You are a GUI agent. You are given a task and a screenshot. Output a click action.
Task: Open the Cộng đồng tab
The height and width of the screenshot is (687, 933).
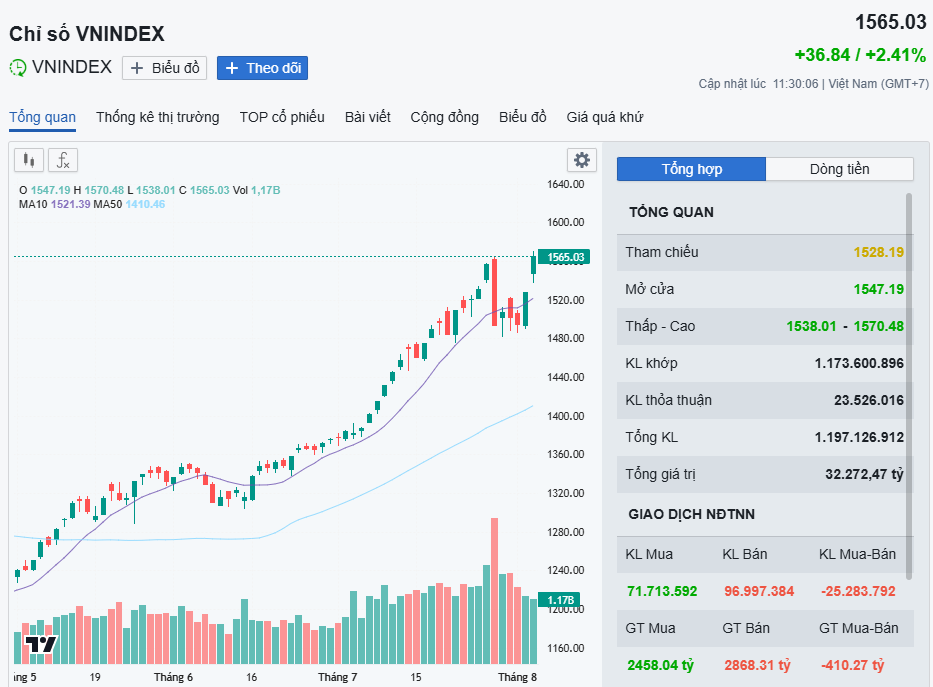pyautogui.click(x=444, y=117)
